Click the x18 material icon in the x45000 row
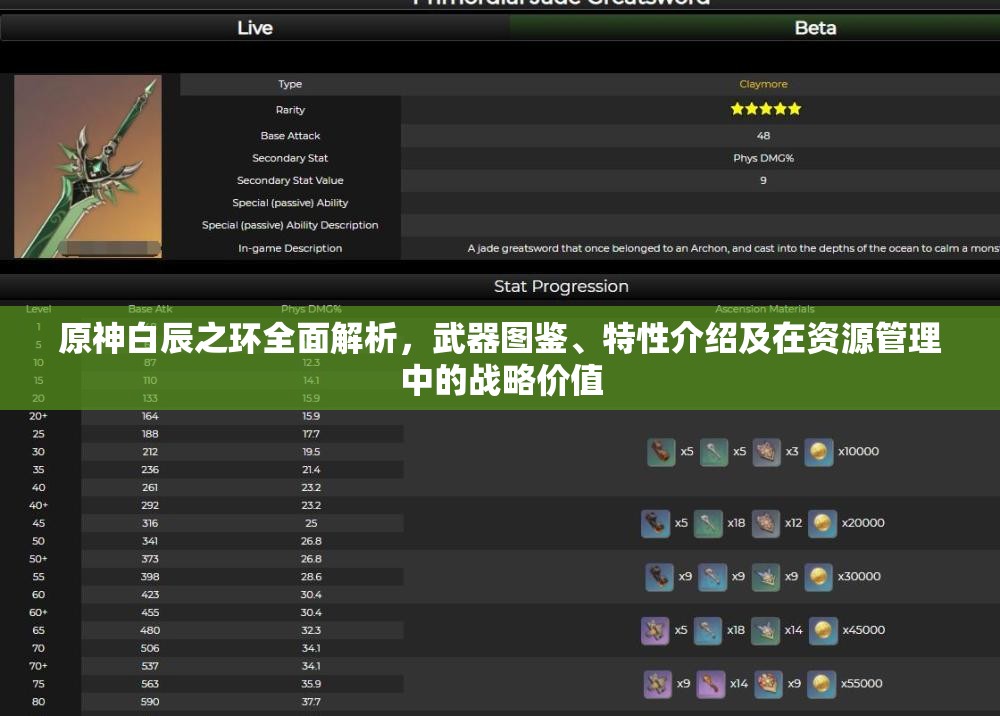This screenshot has height=716, width=1000. [708, 631]
